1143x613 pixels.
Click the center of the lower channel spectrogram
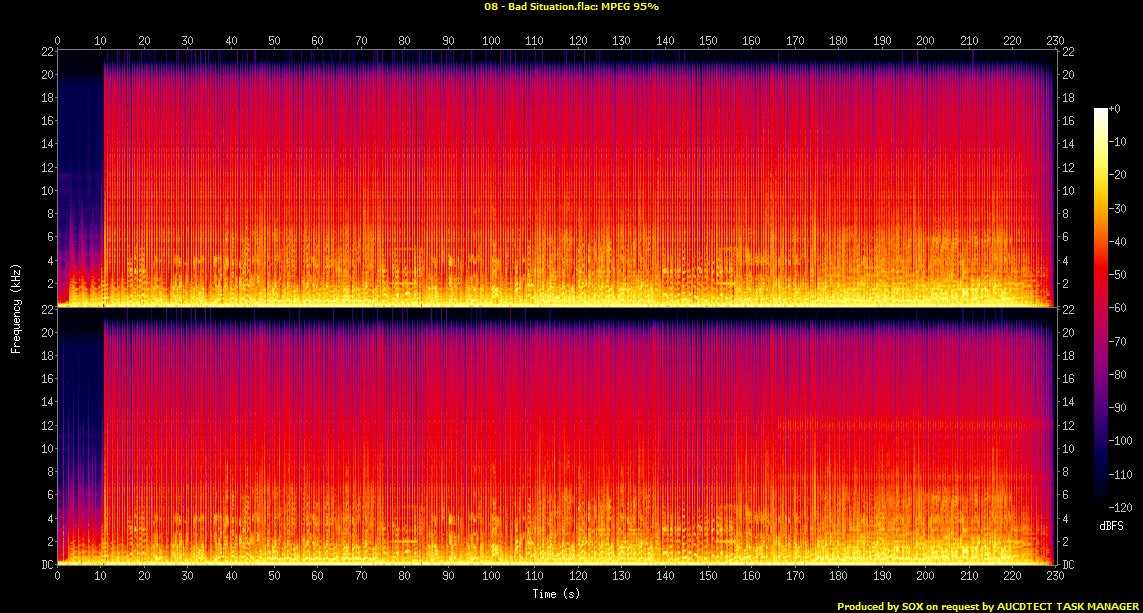click(x=556, y=437)
